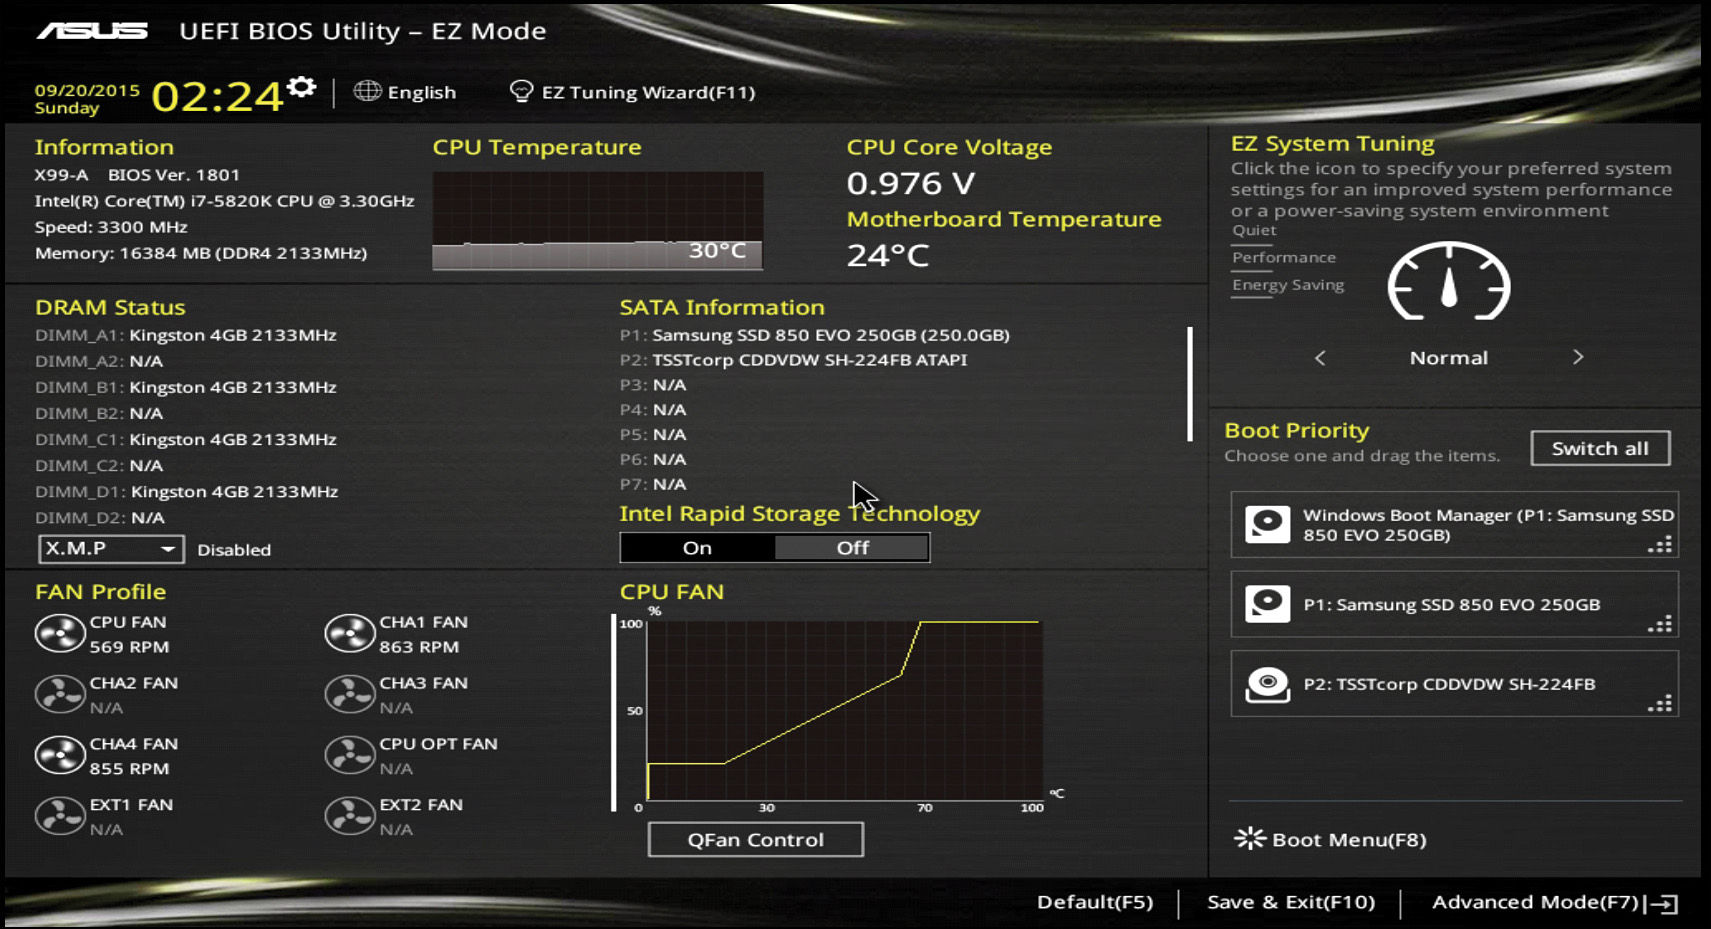This screenshot has width=1711, height=929.
Task: Click the Memory: 16384 MB info line
Action: coord(201,253)
